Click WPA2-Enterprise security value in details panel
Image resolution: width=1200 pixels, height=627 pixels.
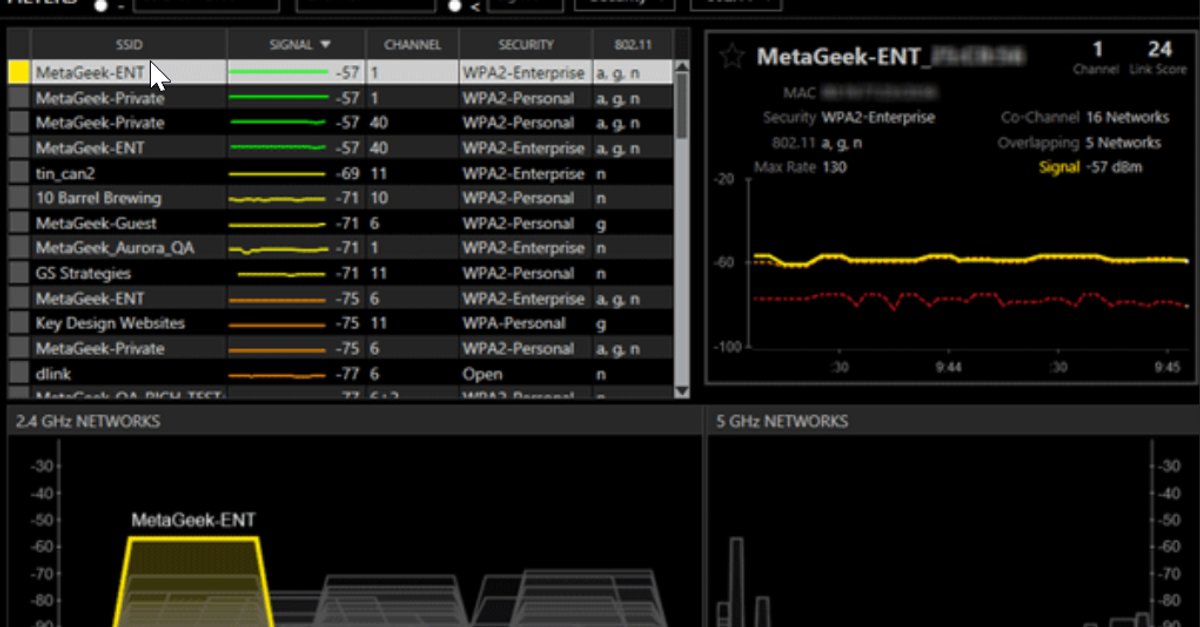coord(879,117)
